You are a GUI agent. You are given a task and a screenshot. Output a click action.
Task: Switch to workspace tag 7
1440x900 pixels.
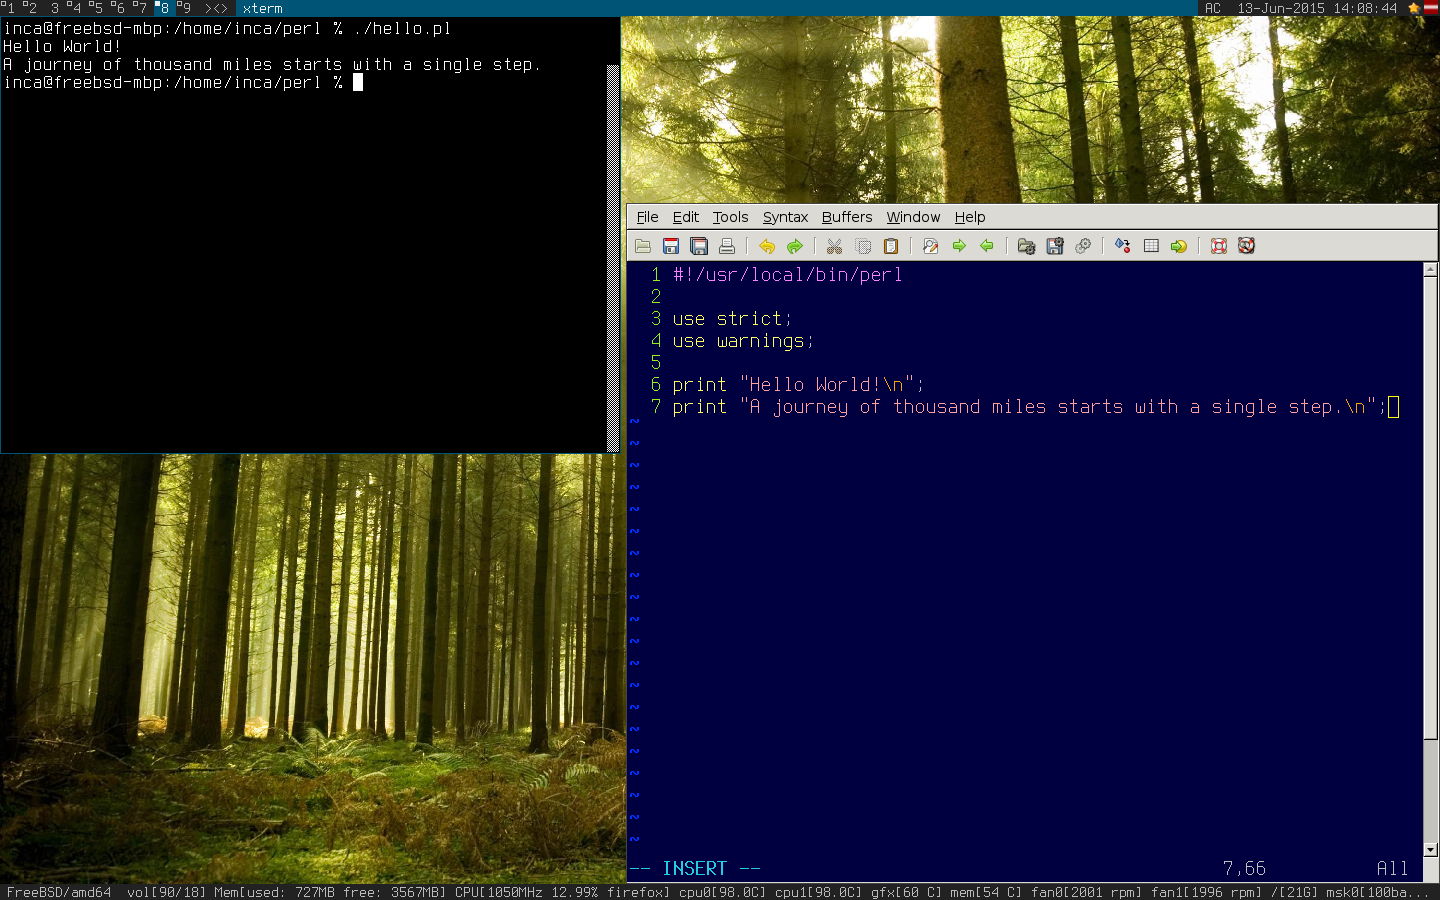click(141, 8)
